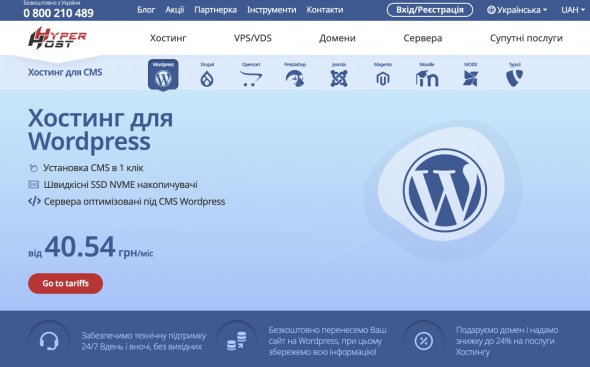Open the Moodle hosting icon
This screenshot has width=590, height=367.
point(427,75)
